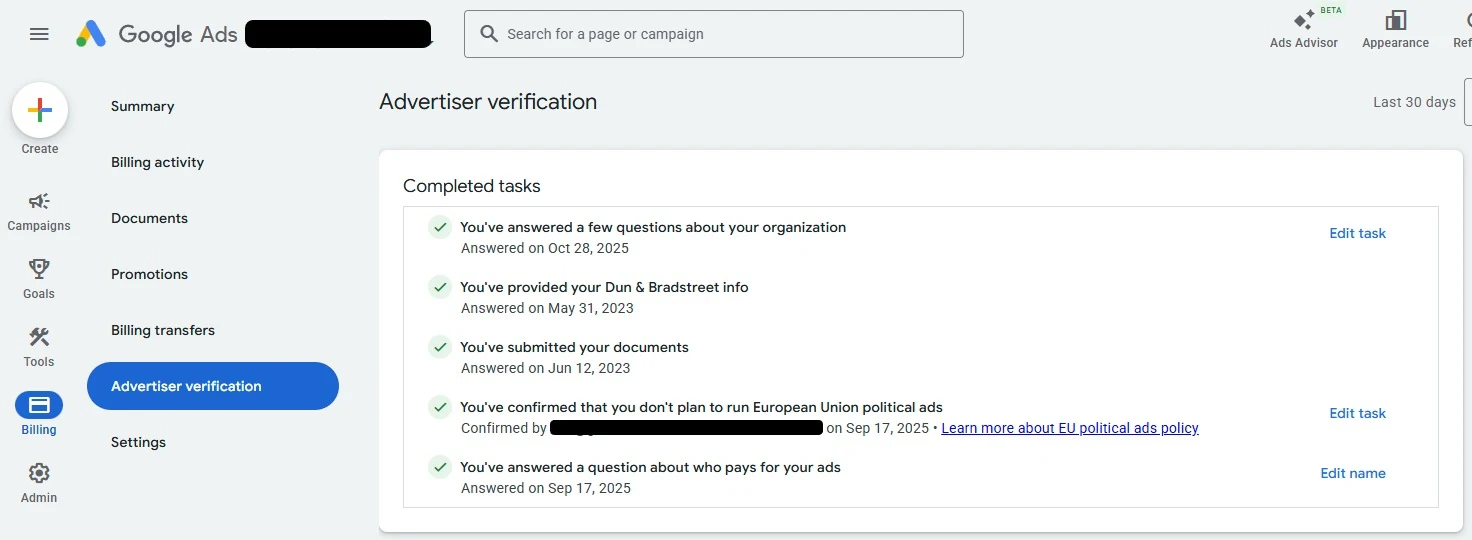Open the Tools wrench icon
This screenshot has width=1472, height=540.
(x=39, y=337)
